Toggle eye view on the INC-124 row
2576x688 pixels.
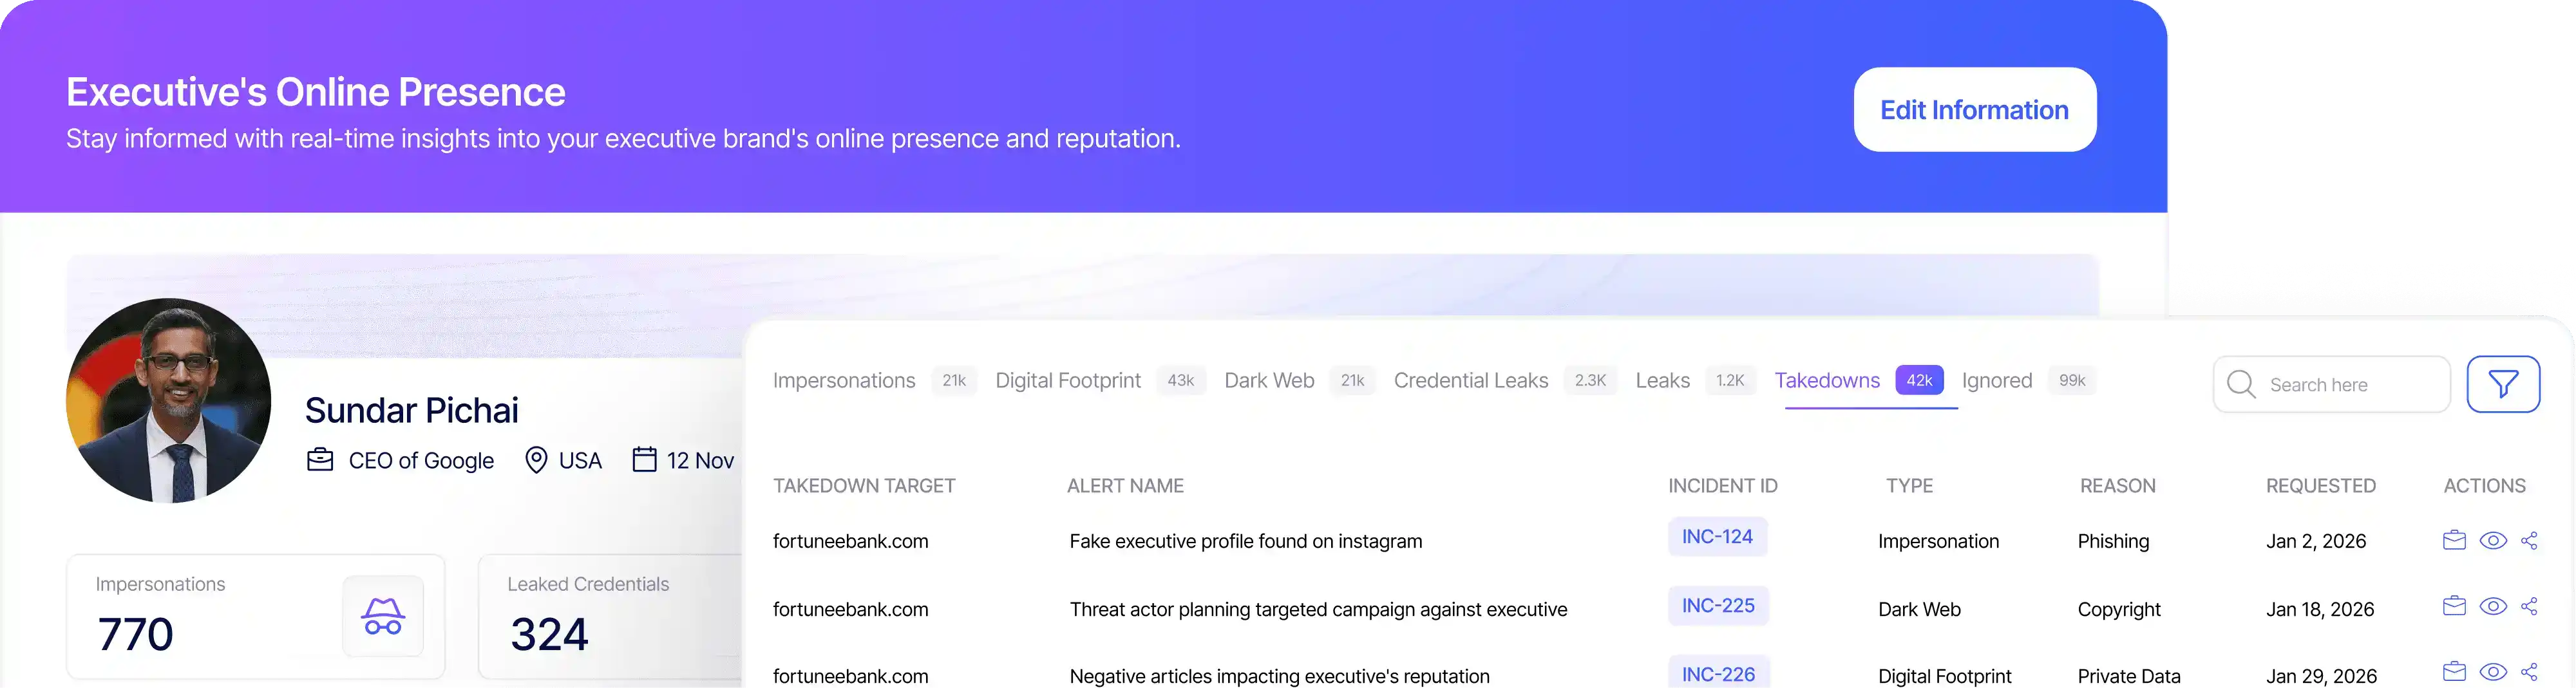2493,540
